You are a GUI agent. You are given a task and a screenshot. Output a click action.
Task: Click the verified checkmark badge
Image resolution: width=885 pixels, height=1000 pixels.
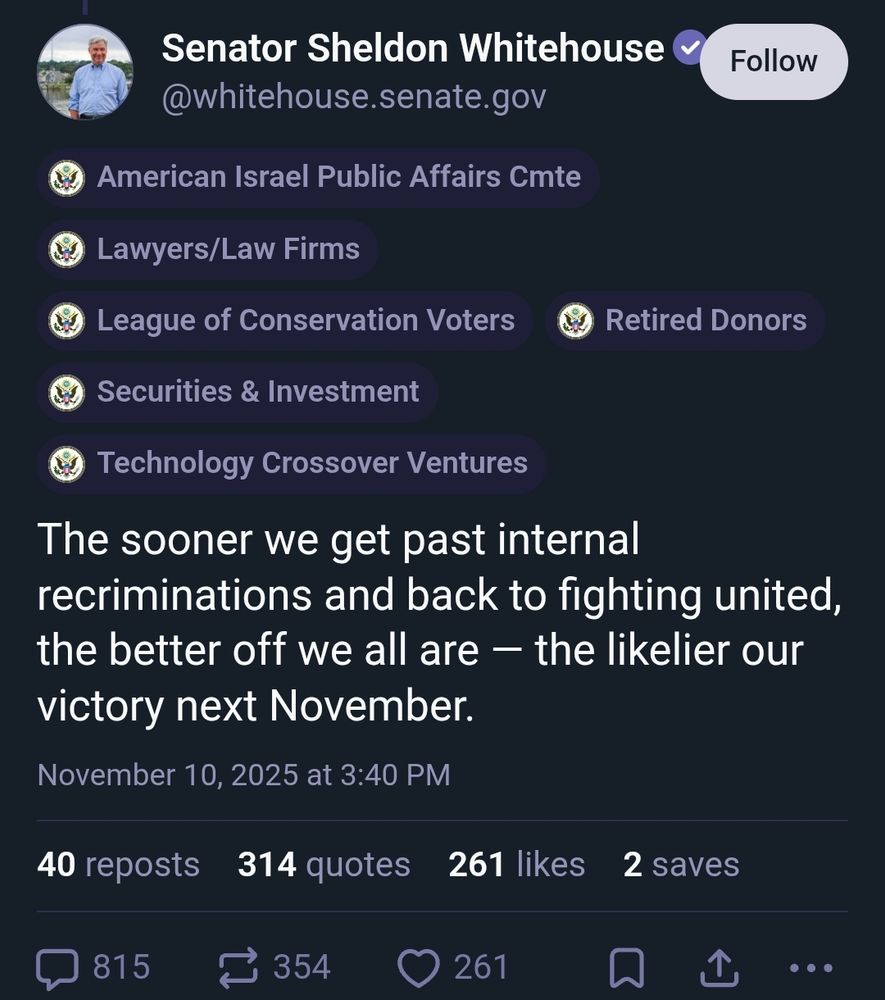pyautogui.click(x=690, y=45)
